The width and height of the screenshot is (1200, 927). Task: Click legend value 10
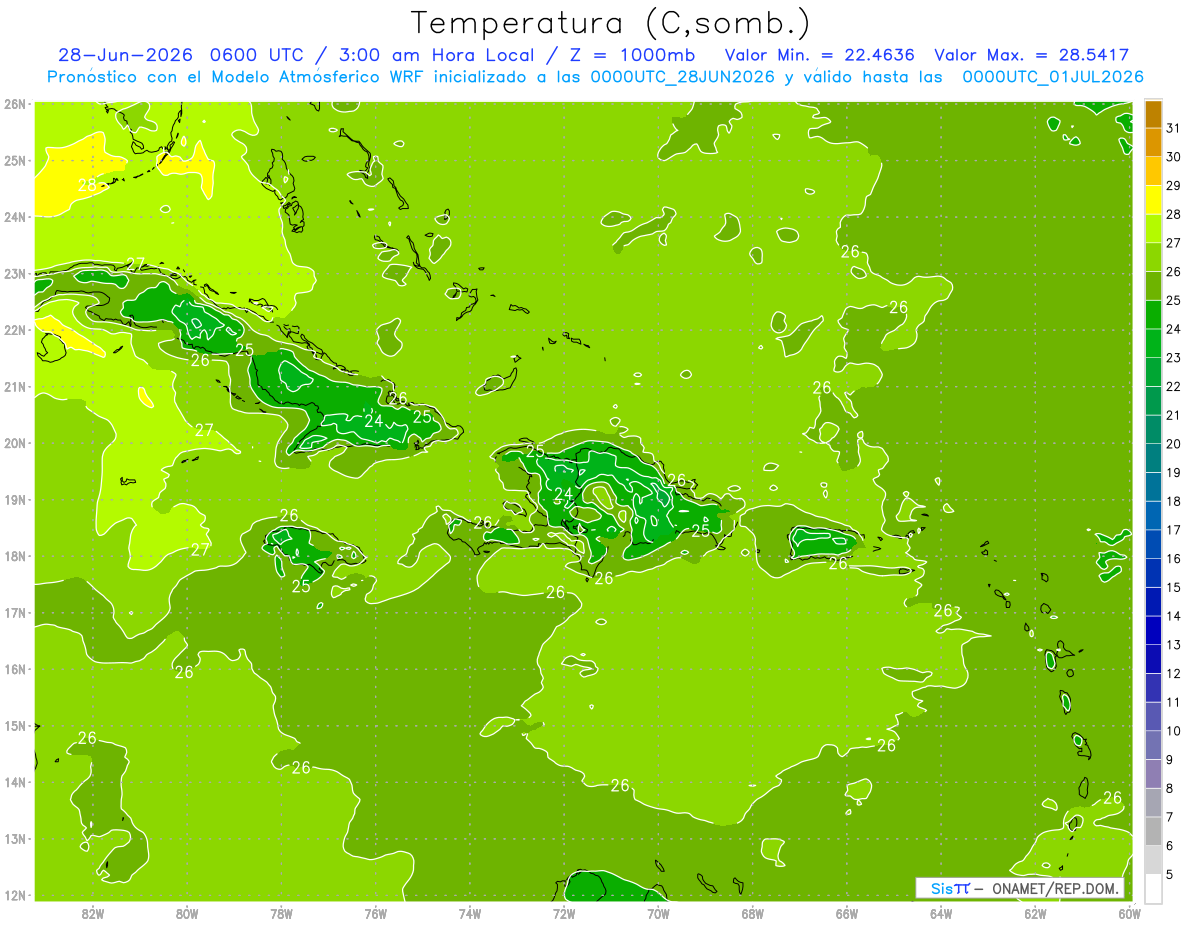1173,731
